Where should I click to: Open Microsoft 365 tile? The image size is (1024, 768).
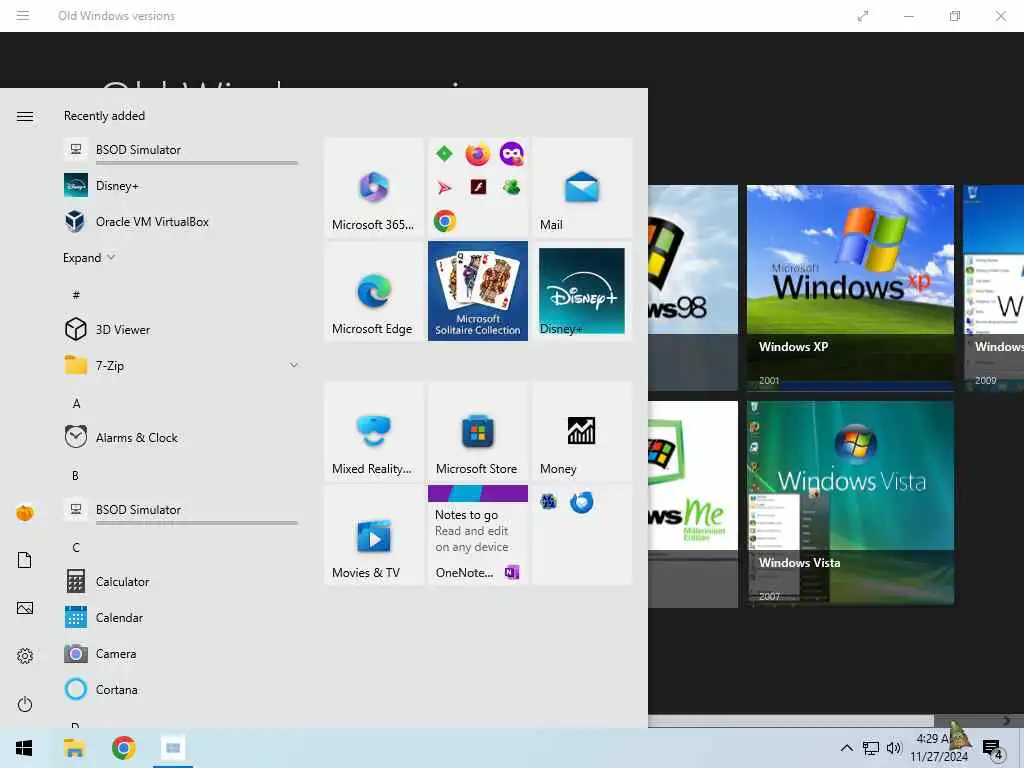pyautogui.click(x=374, y=187)
